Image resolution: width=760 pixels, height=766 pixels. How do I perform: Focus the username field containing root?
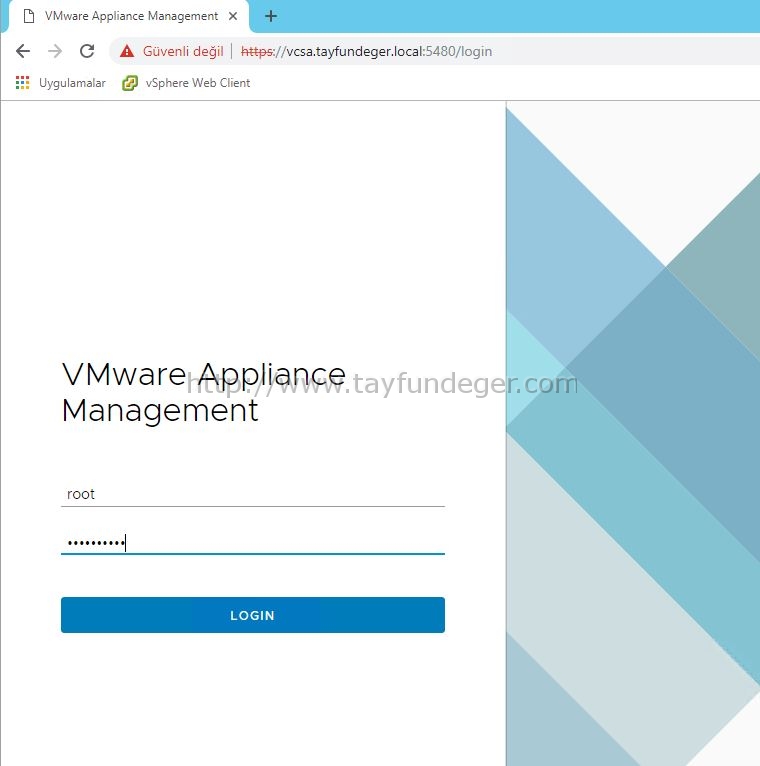point(253,494)
